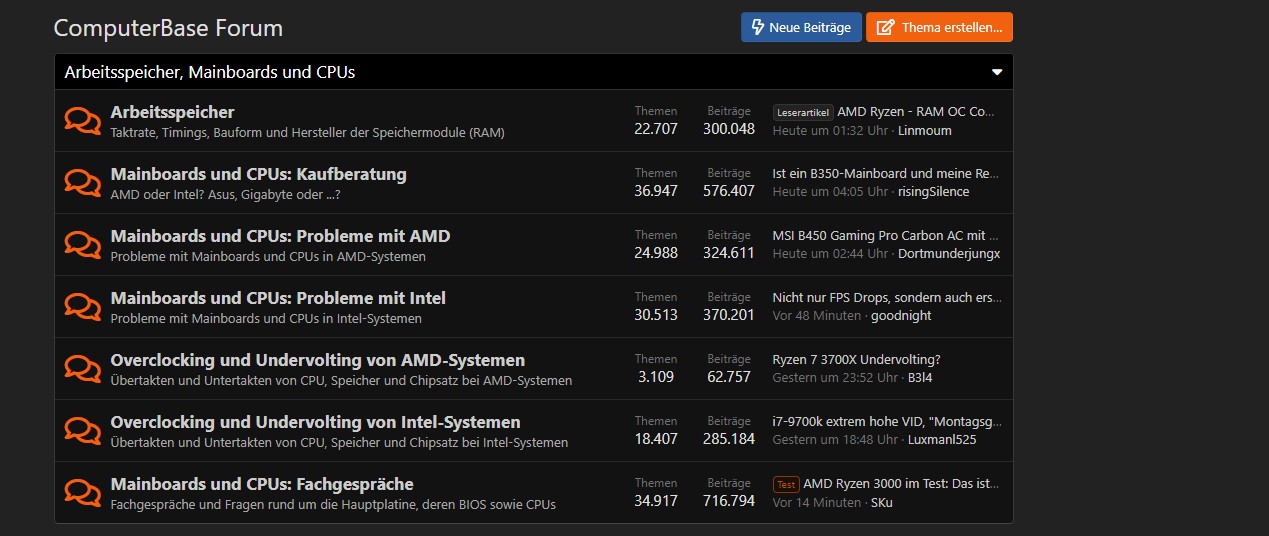Click the Beiträge count 300.048

729,129
